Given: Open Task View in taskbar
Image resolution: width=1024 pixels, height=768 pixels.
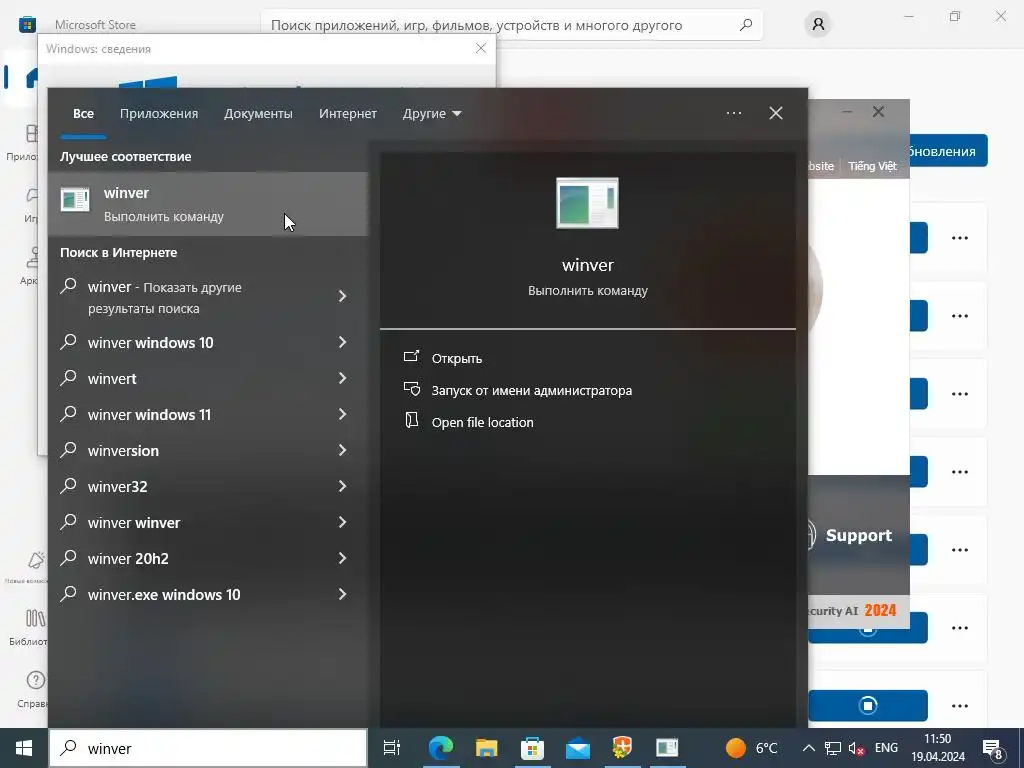Looking at the screenshot, I should point(392,748).
